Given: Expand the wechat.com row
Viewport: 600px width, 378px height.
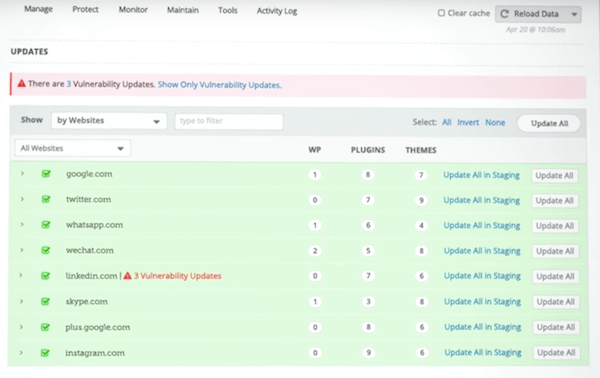Looking at the screenshot, I should pyautogui.click(x=22, y=250).
